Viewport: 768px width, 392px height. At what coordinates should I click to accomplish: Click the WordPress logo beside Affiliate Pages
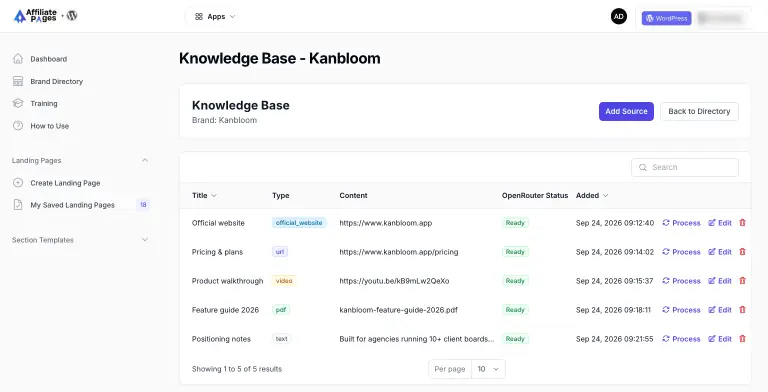tap(72, 16)
